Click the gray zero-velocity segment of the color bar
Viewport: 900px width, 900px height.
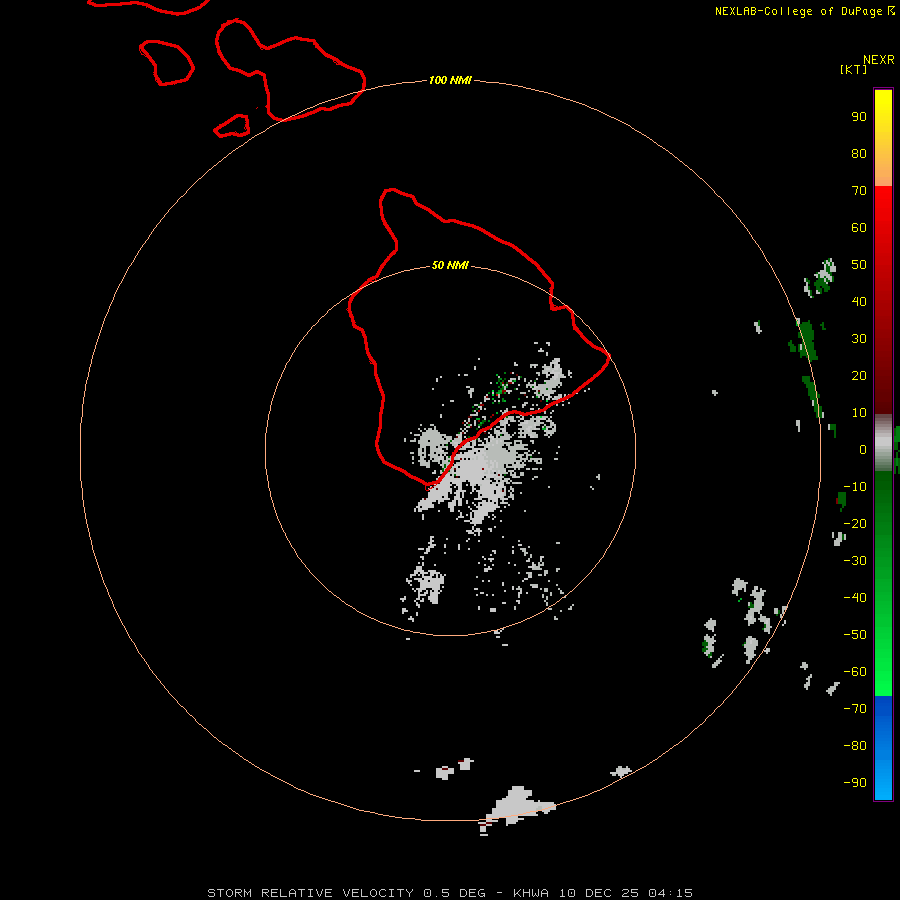pyautogui.click(x=883, y=443)
